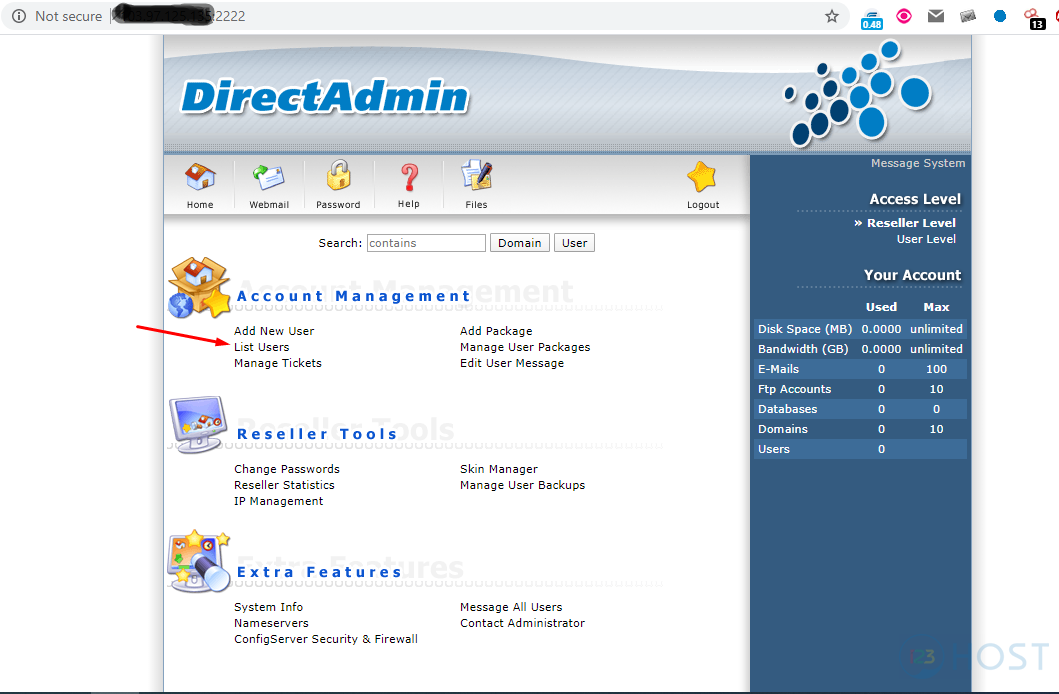Click the Your Account heading
Viewport: 1059px width, 694px height.
(912, 275)
